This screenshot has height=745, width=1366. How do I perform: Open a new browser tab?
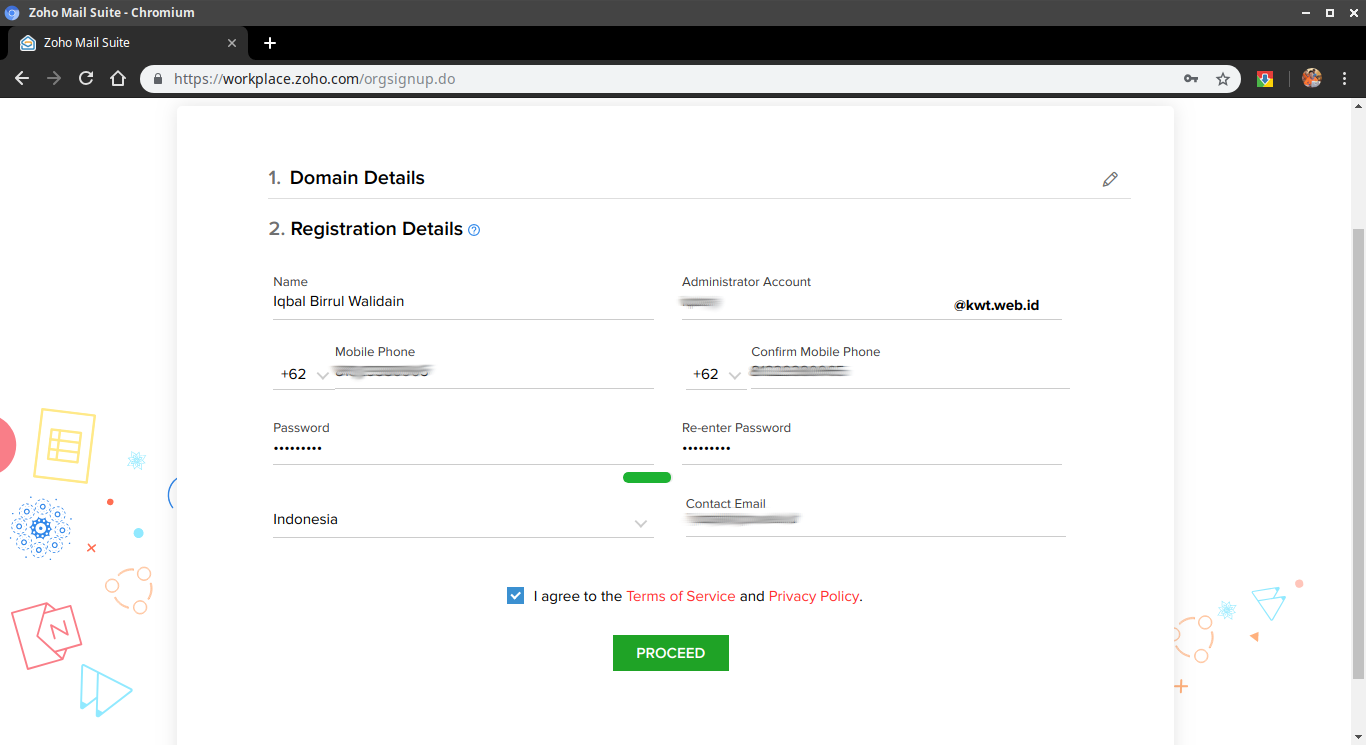(x=269, y=43)
